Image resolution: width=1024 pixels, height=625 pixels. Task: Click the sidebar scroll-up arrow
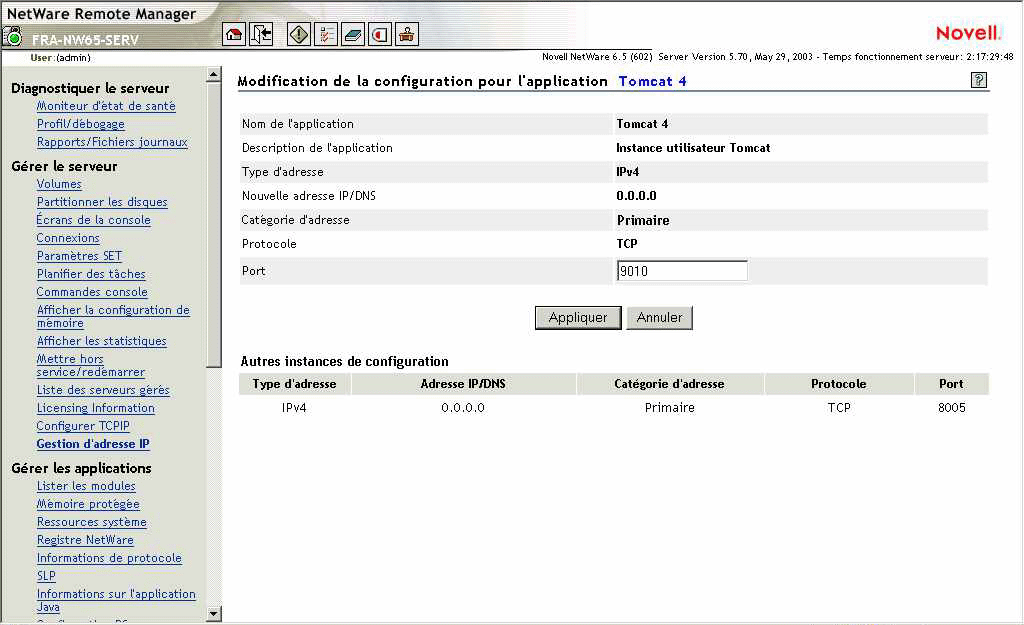pos(214,74)
